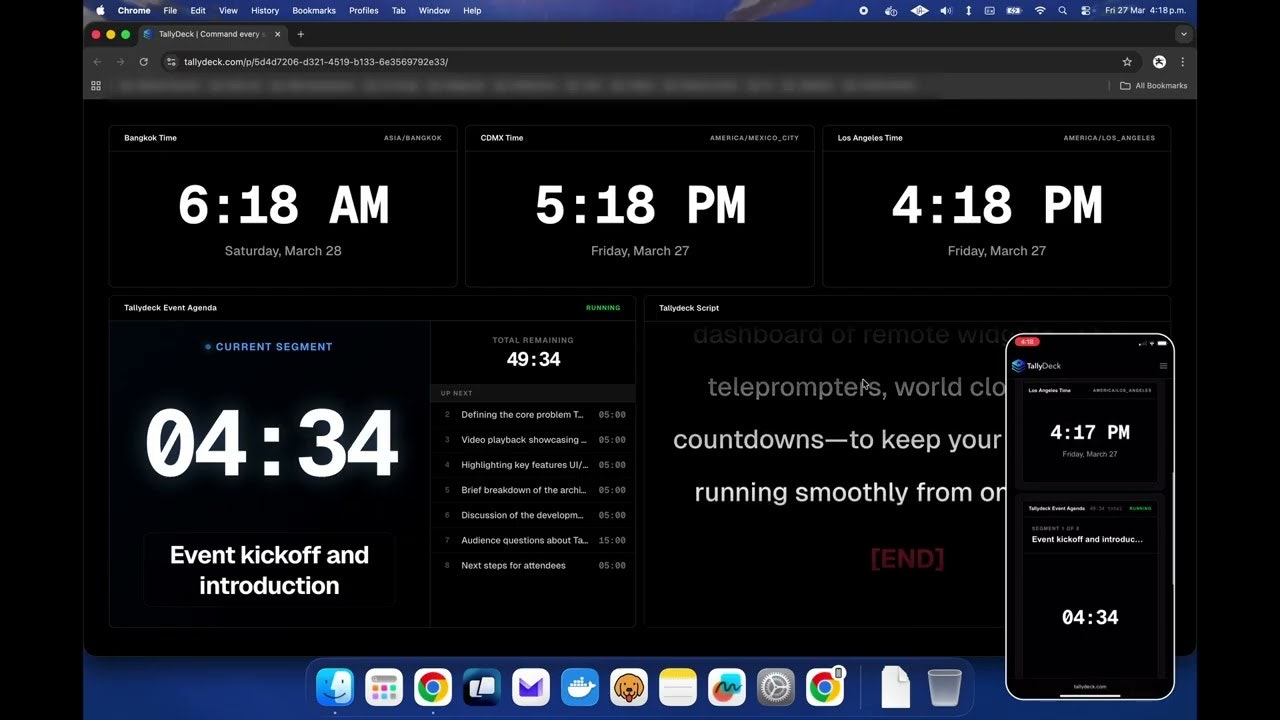Open System Settings from the Dock
The image size is (1280, 720).
pos(776,687)
